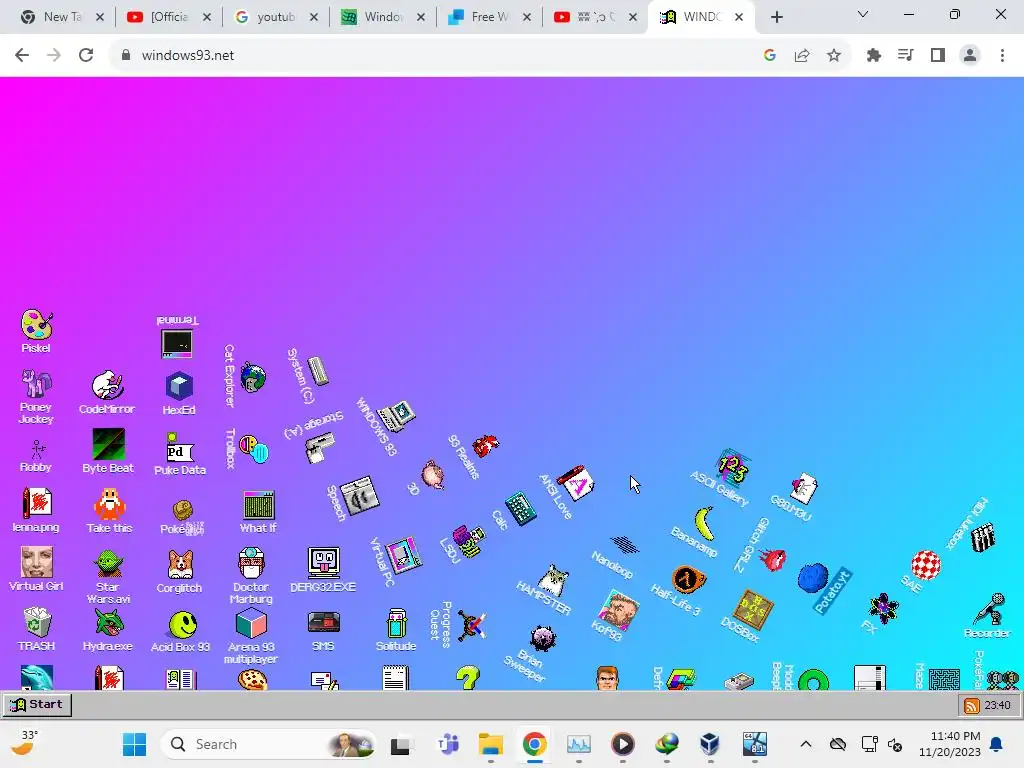This screenshot has width=1024, height=768.
Task: Launch the Acid Box 93 smiley icon
Action: coord(182,624)
